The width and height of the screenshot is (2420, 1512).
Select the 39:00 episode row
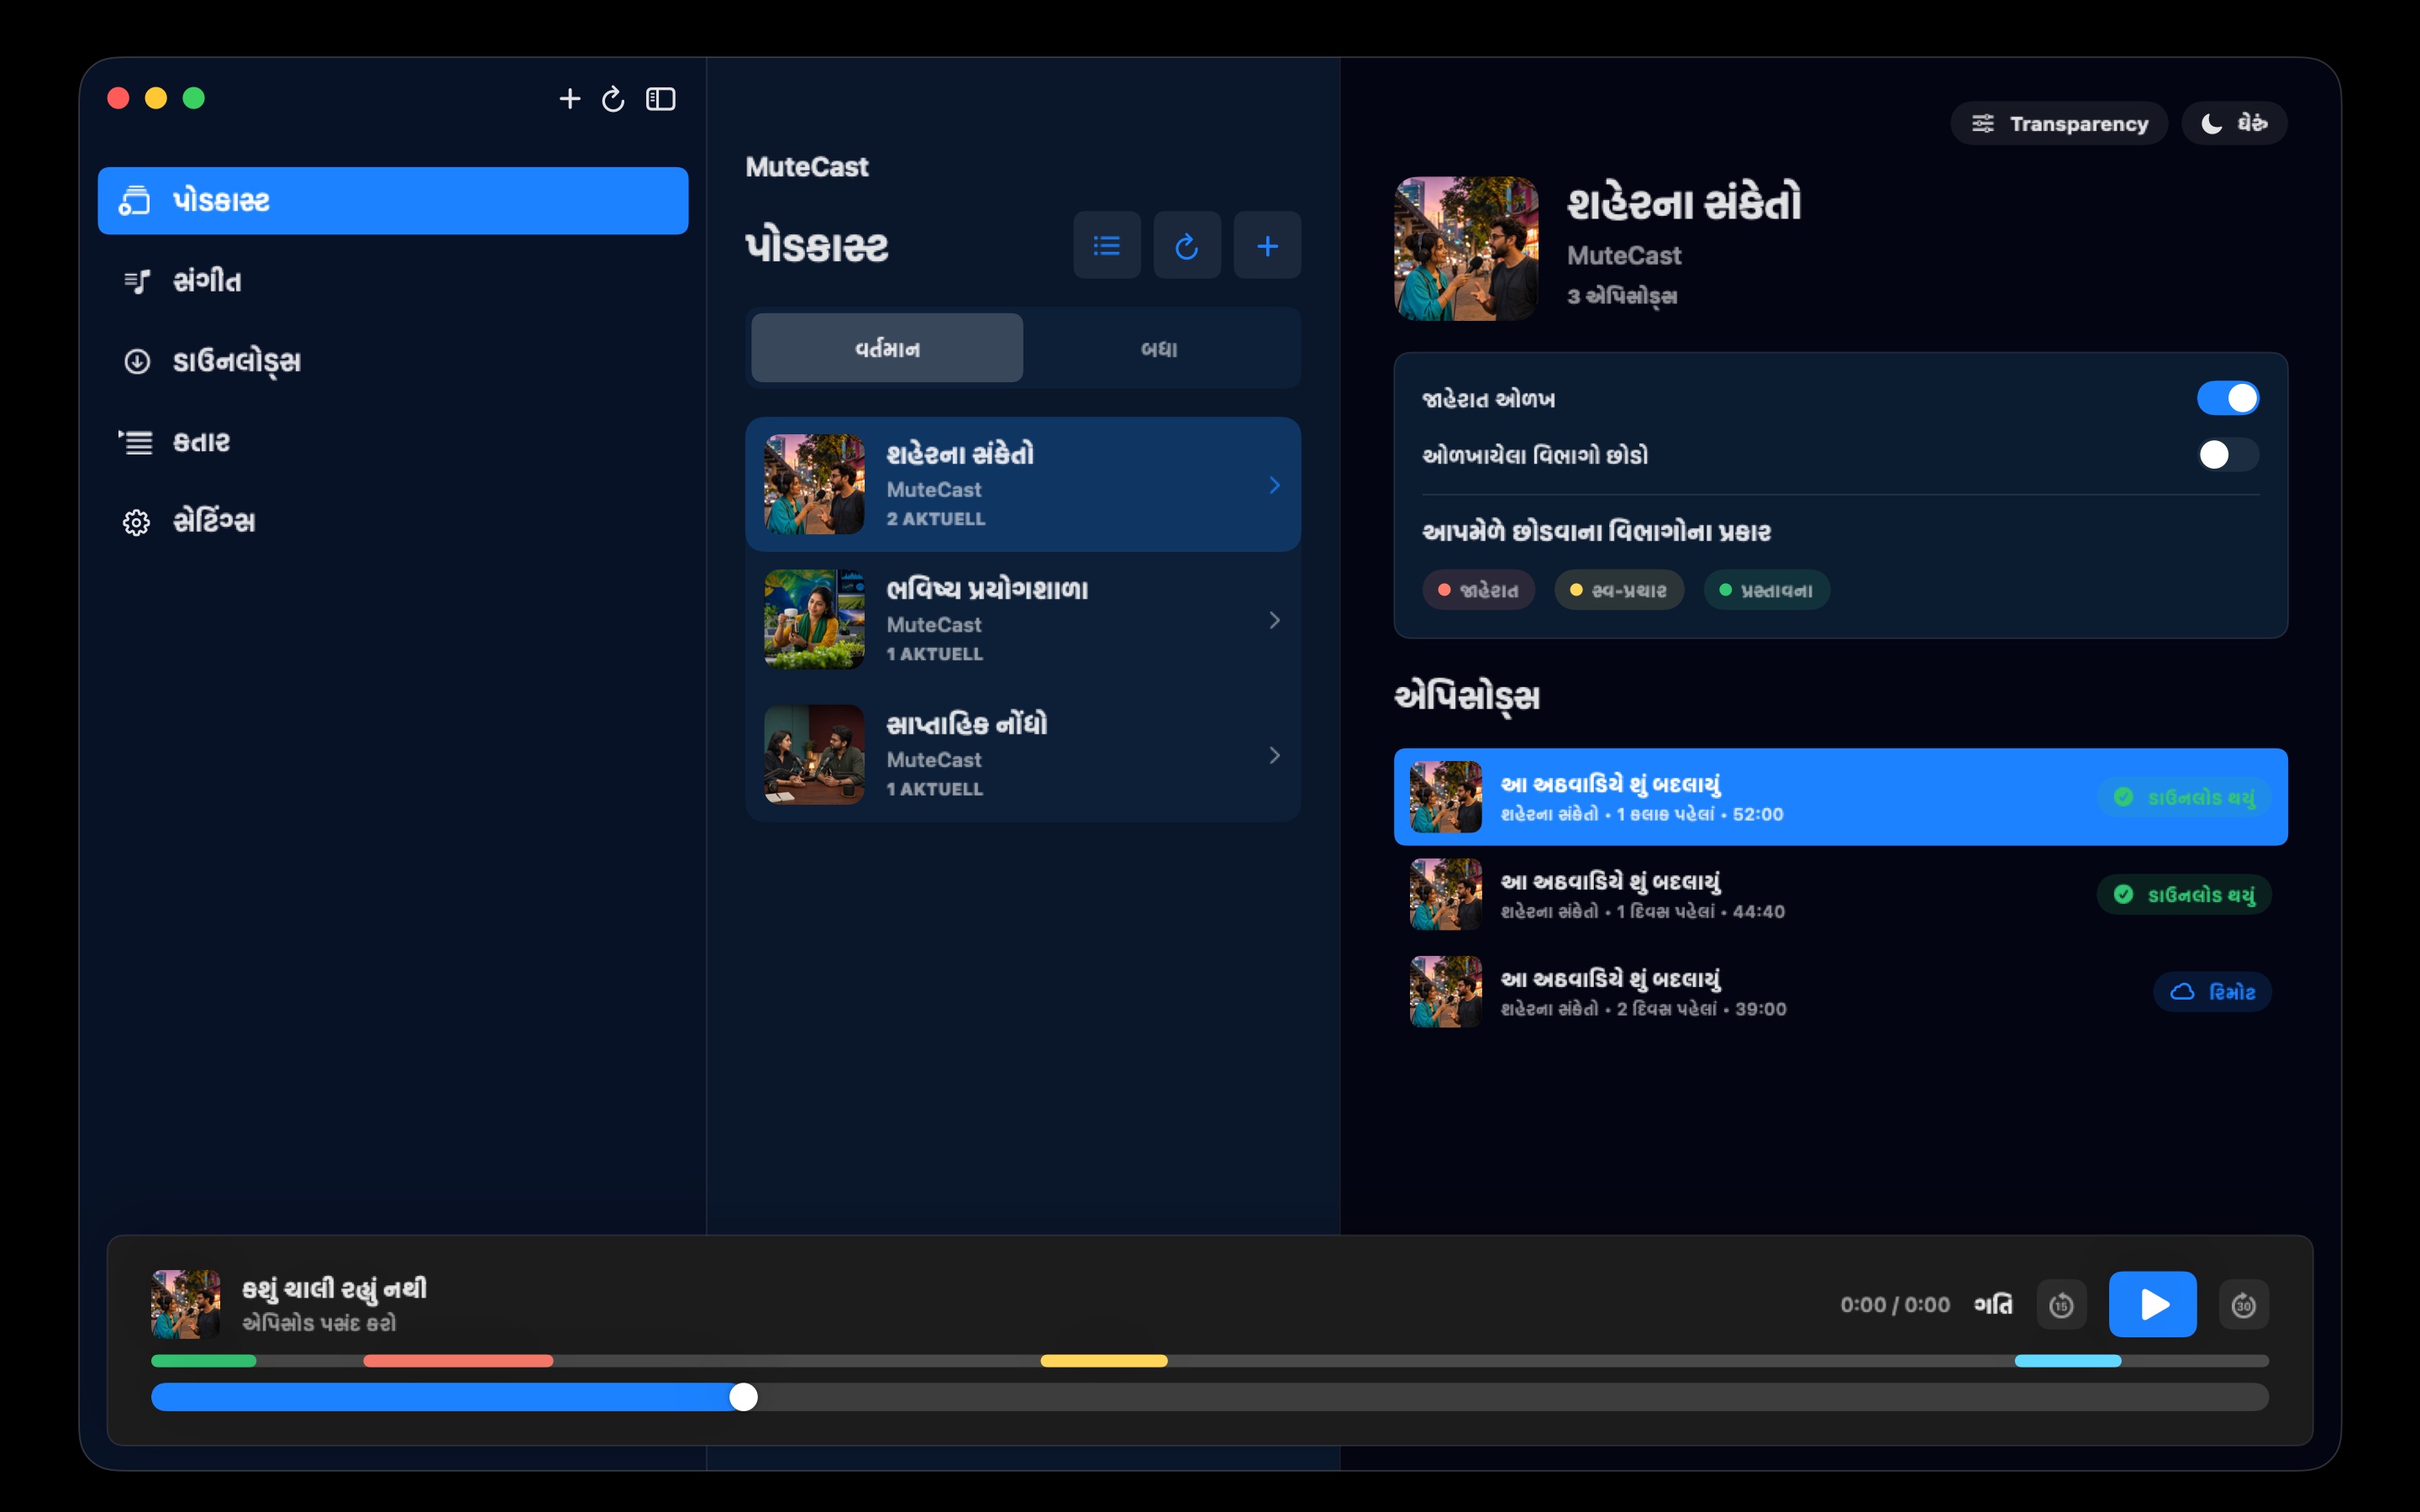point(1840,991)
